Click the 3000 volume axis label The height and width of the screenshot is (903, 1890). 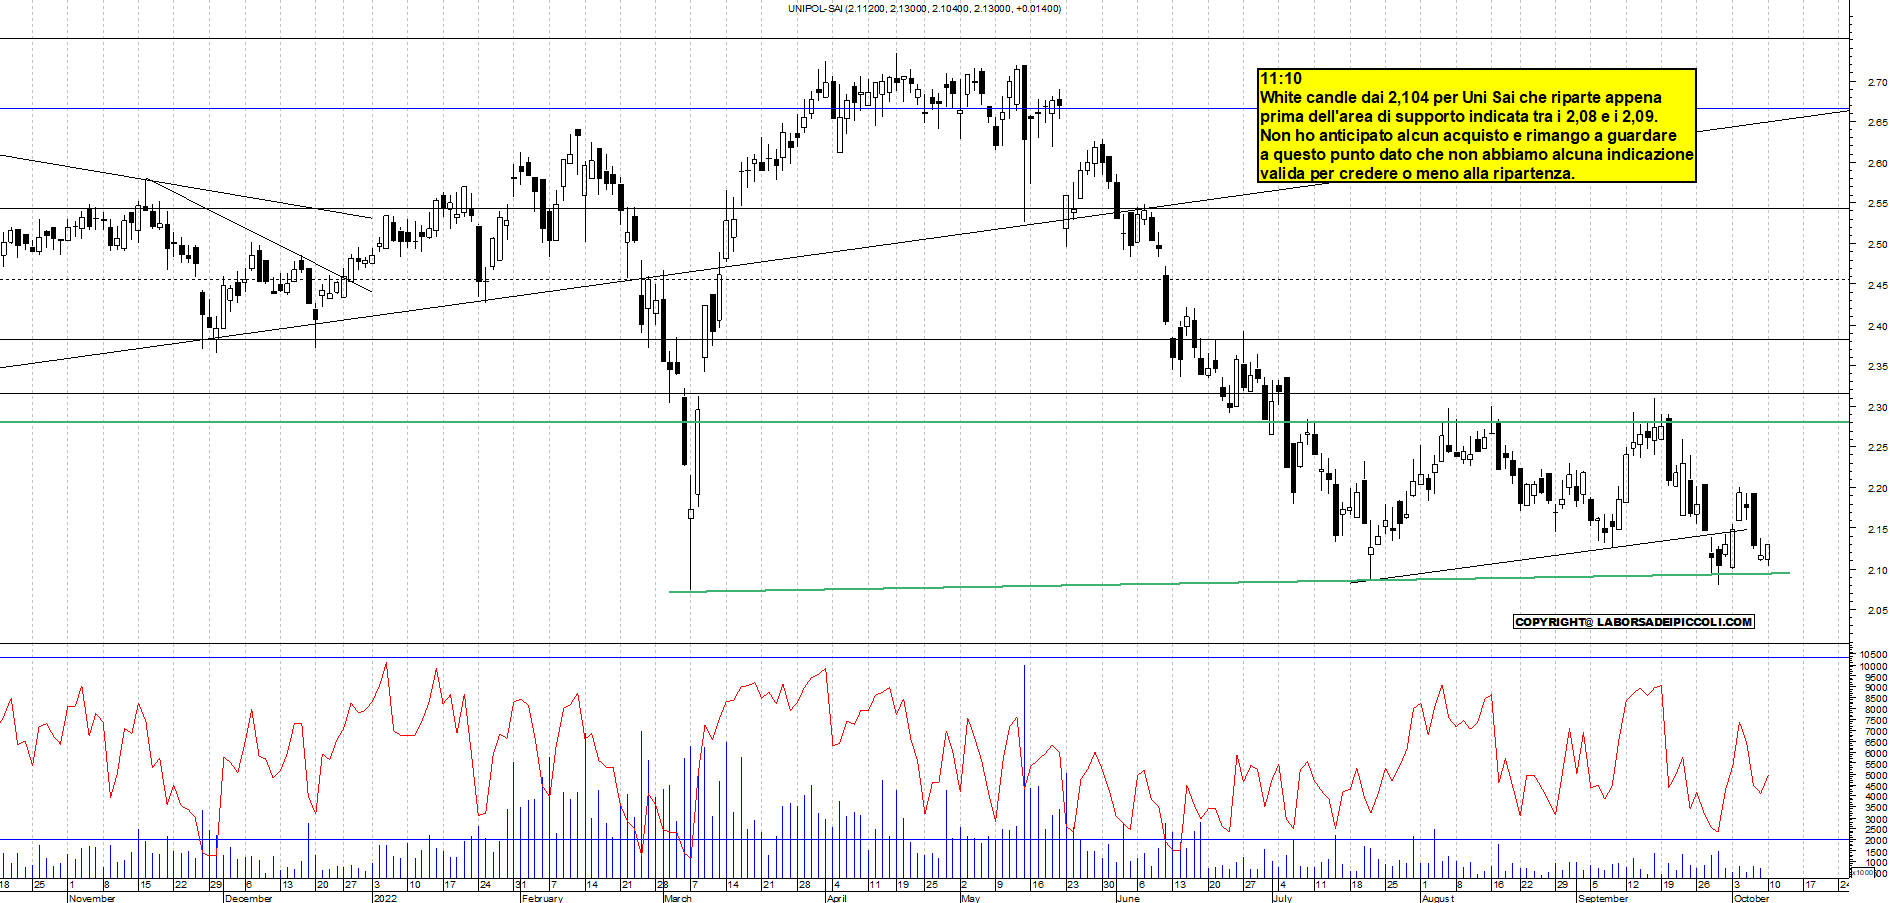(x=1874, y=820)
